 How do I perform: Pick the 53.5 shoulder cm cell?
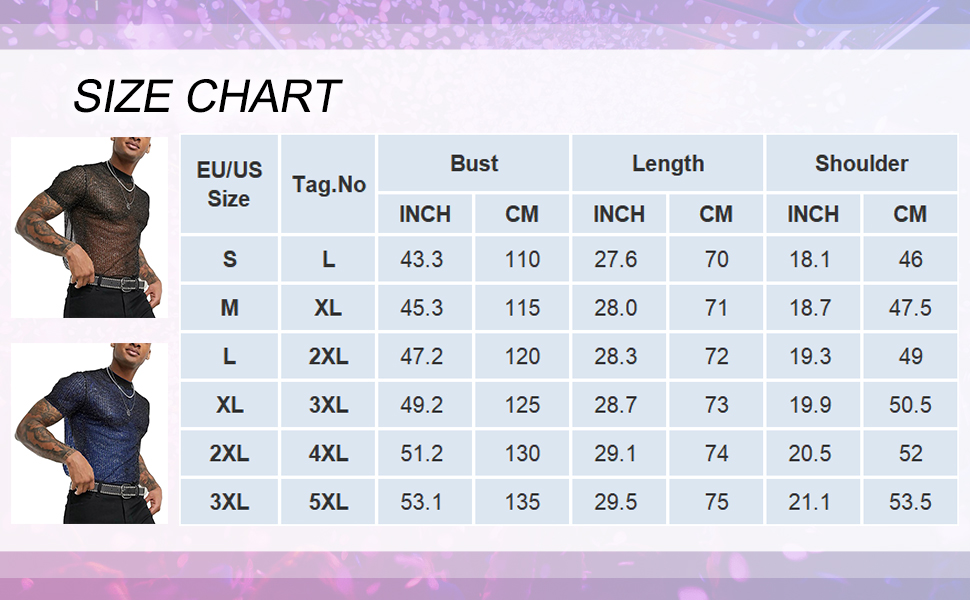[910, 502]
